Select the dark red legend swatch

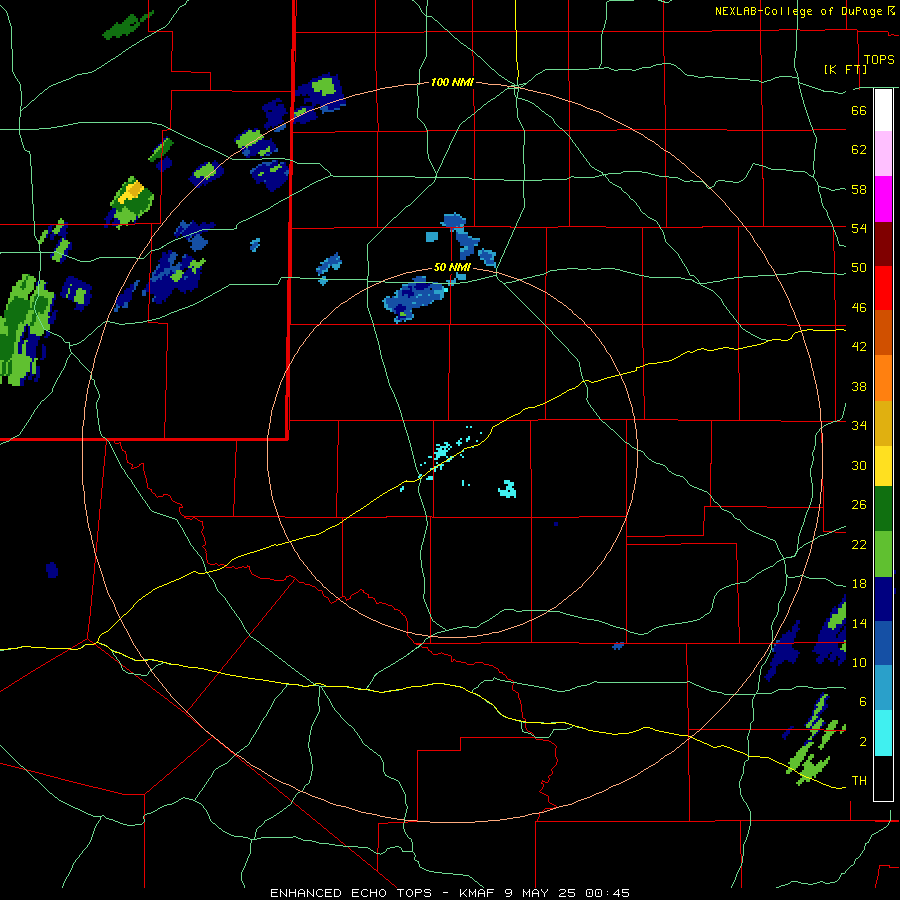click(x=883, y=244)
